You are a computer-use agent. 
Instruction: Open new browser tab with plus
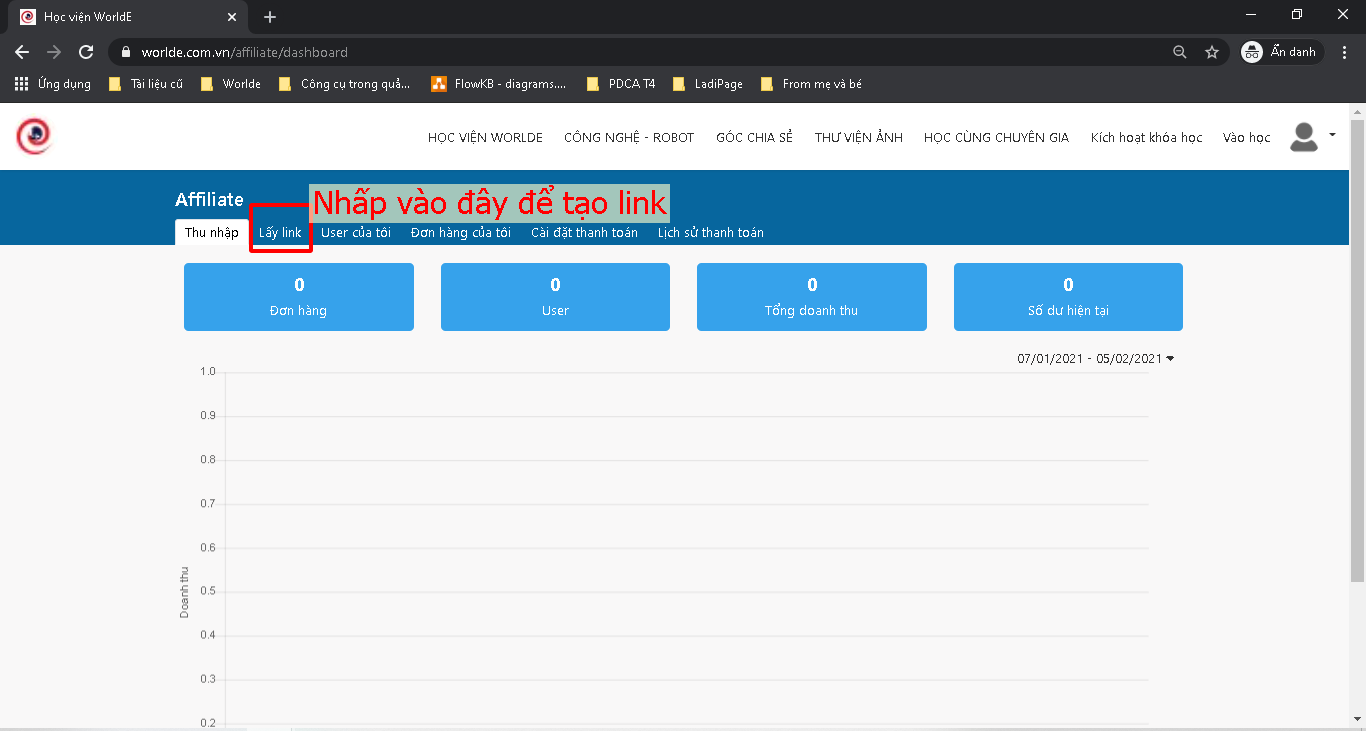[x=270, y=17]
